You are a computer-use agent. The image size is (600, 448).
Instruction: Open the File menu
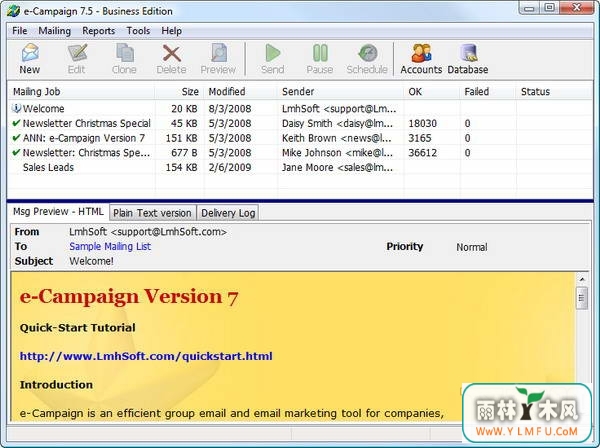[x=20, y=31]
